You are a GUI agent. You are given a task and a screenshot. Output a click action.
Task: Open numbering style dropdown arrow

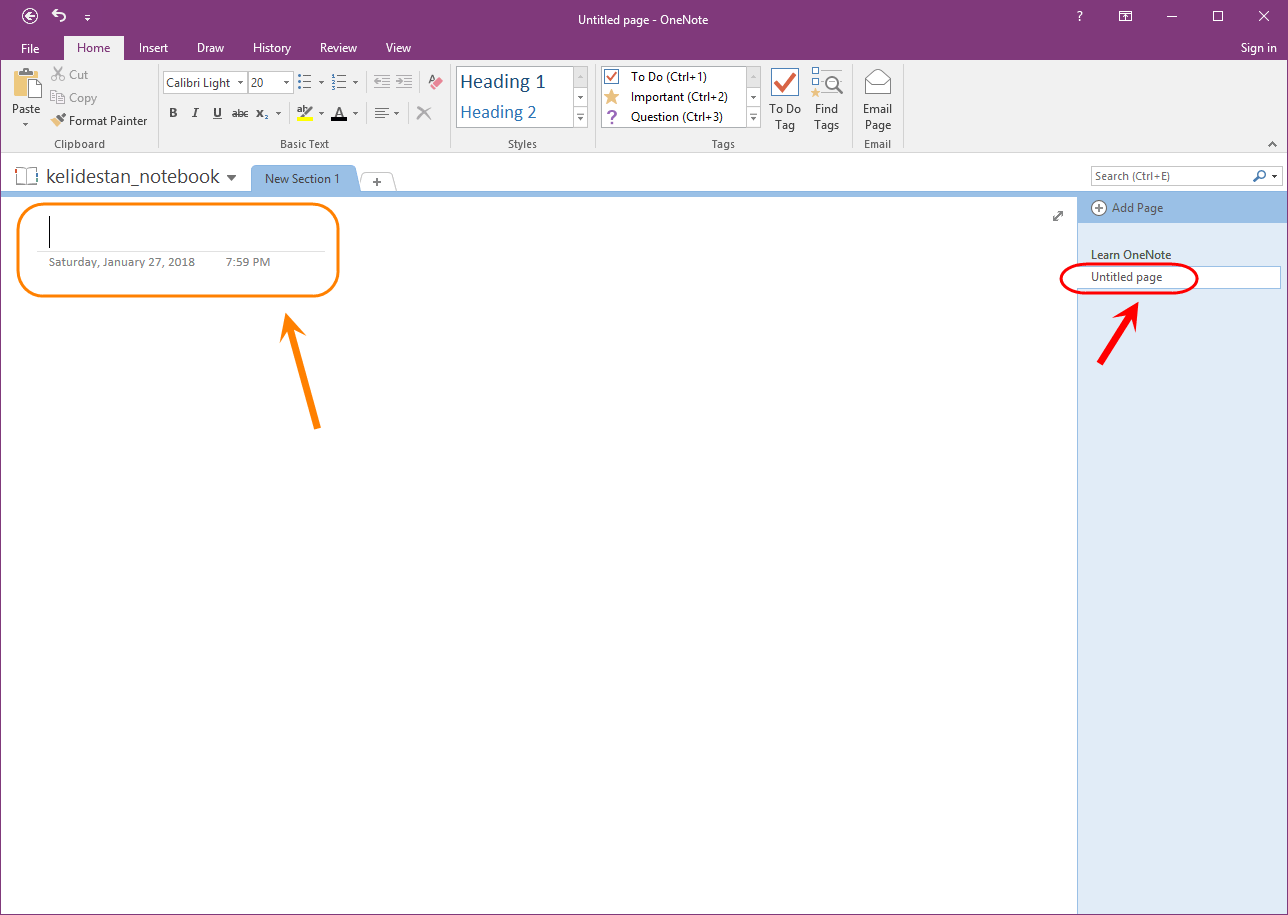(355, 83)
